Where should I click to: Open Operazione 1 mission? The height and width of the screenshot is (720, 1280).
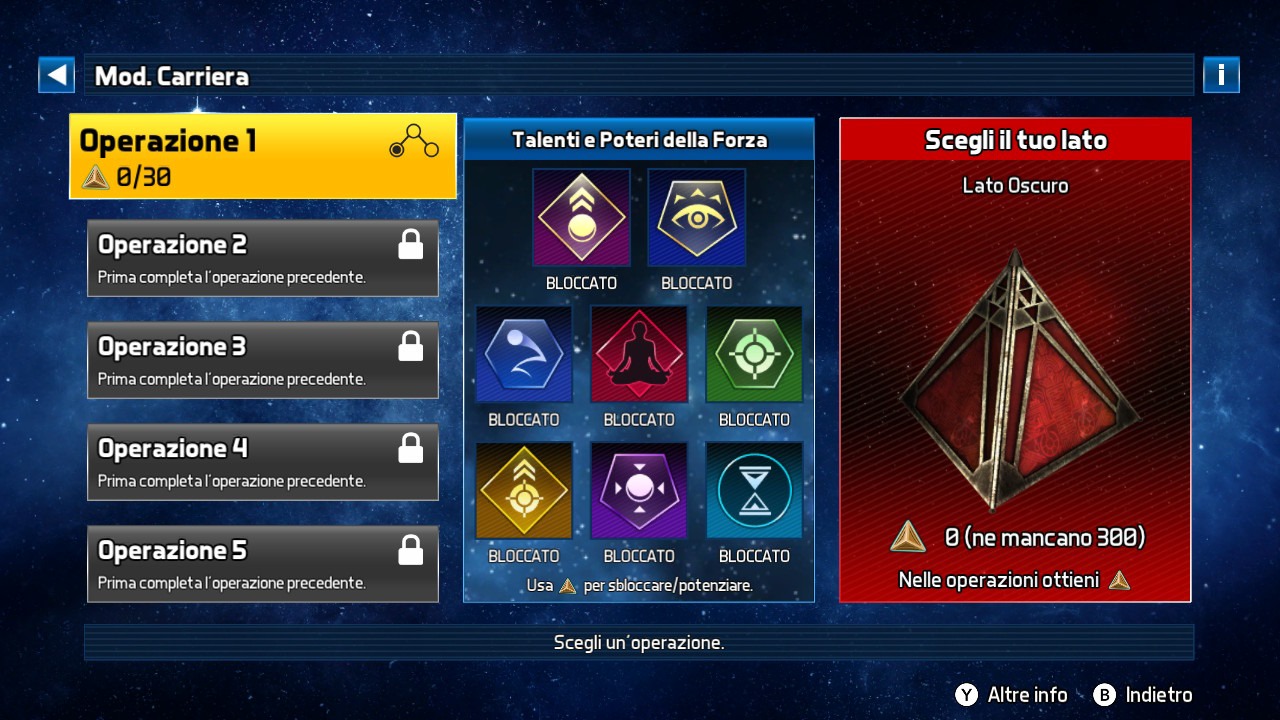coord(263,156)
